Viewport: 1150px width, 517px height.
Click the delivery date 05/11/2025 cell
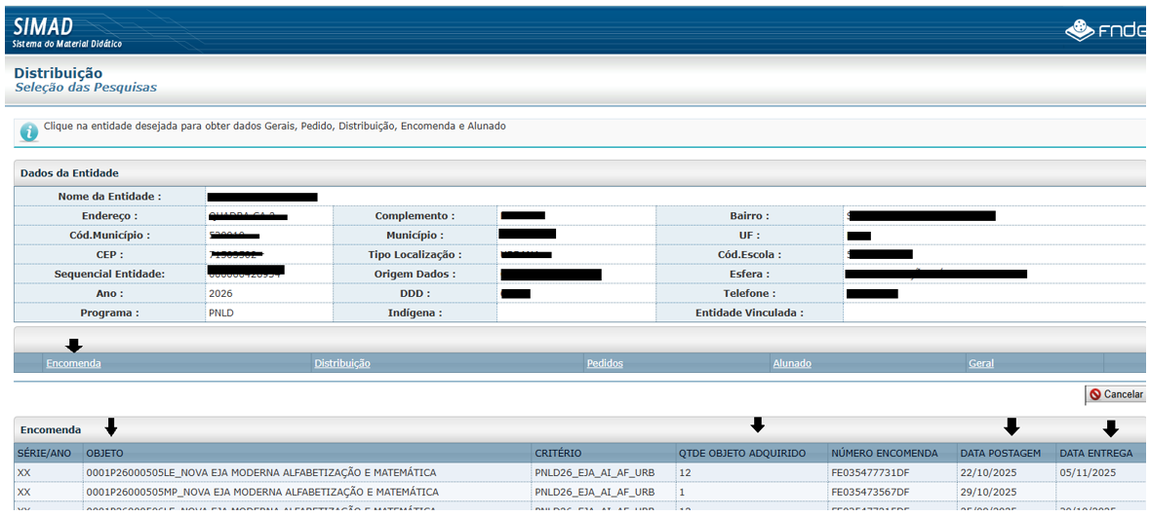tap(1086, 472)
